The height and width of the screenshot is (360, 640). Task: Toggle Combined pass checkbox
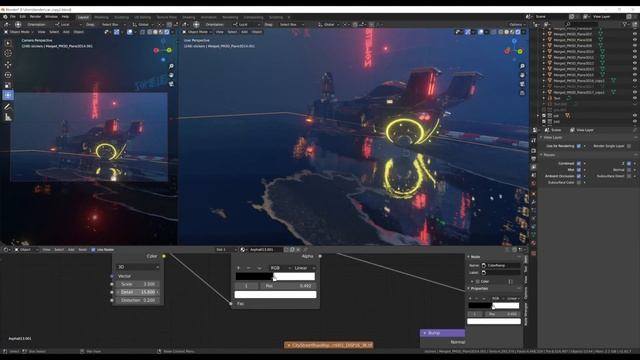pyautogui.click(x=579, y=164)
